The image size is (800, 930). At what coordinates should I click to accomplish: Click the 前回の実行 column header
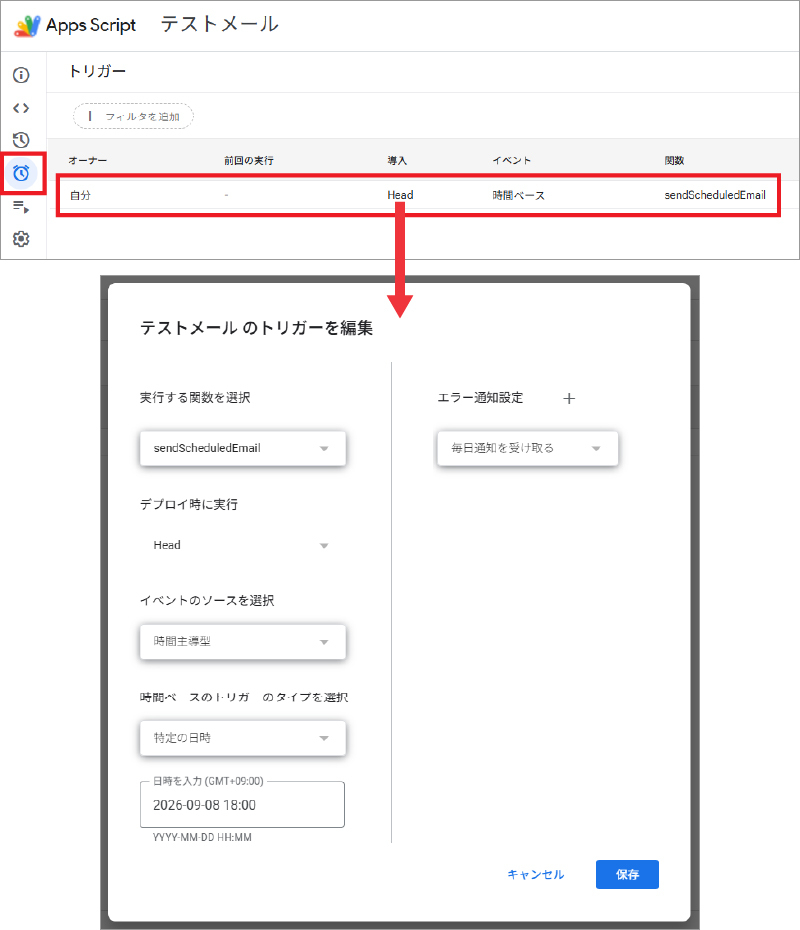248,161
